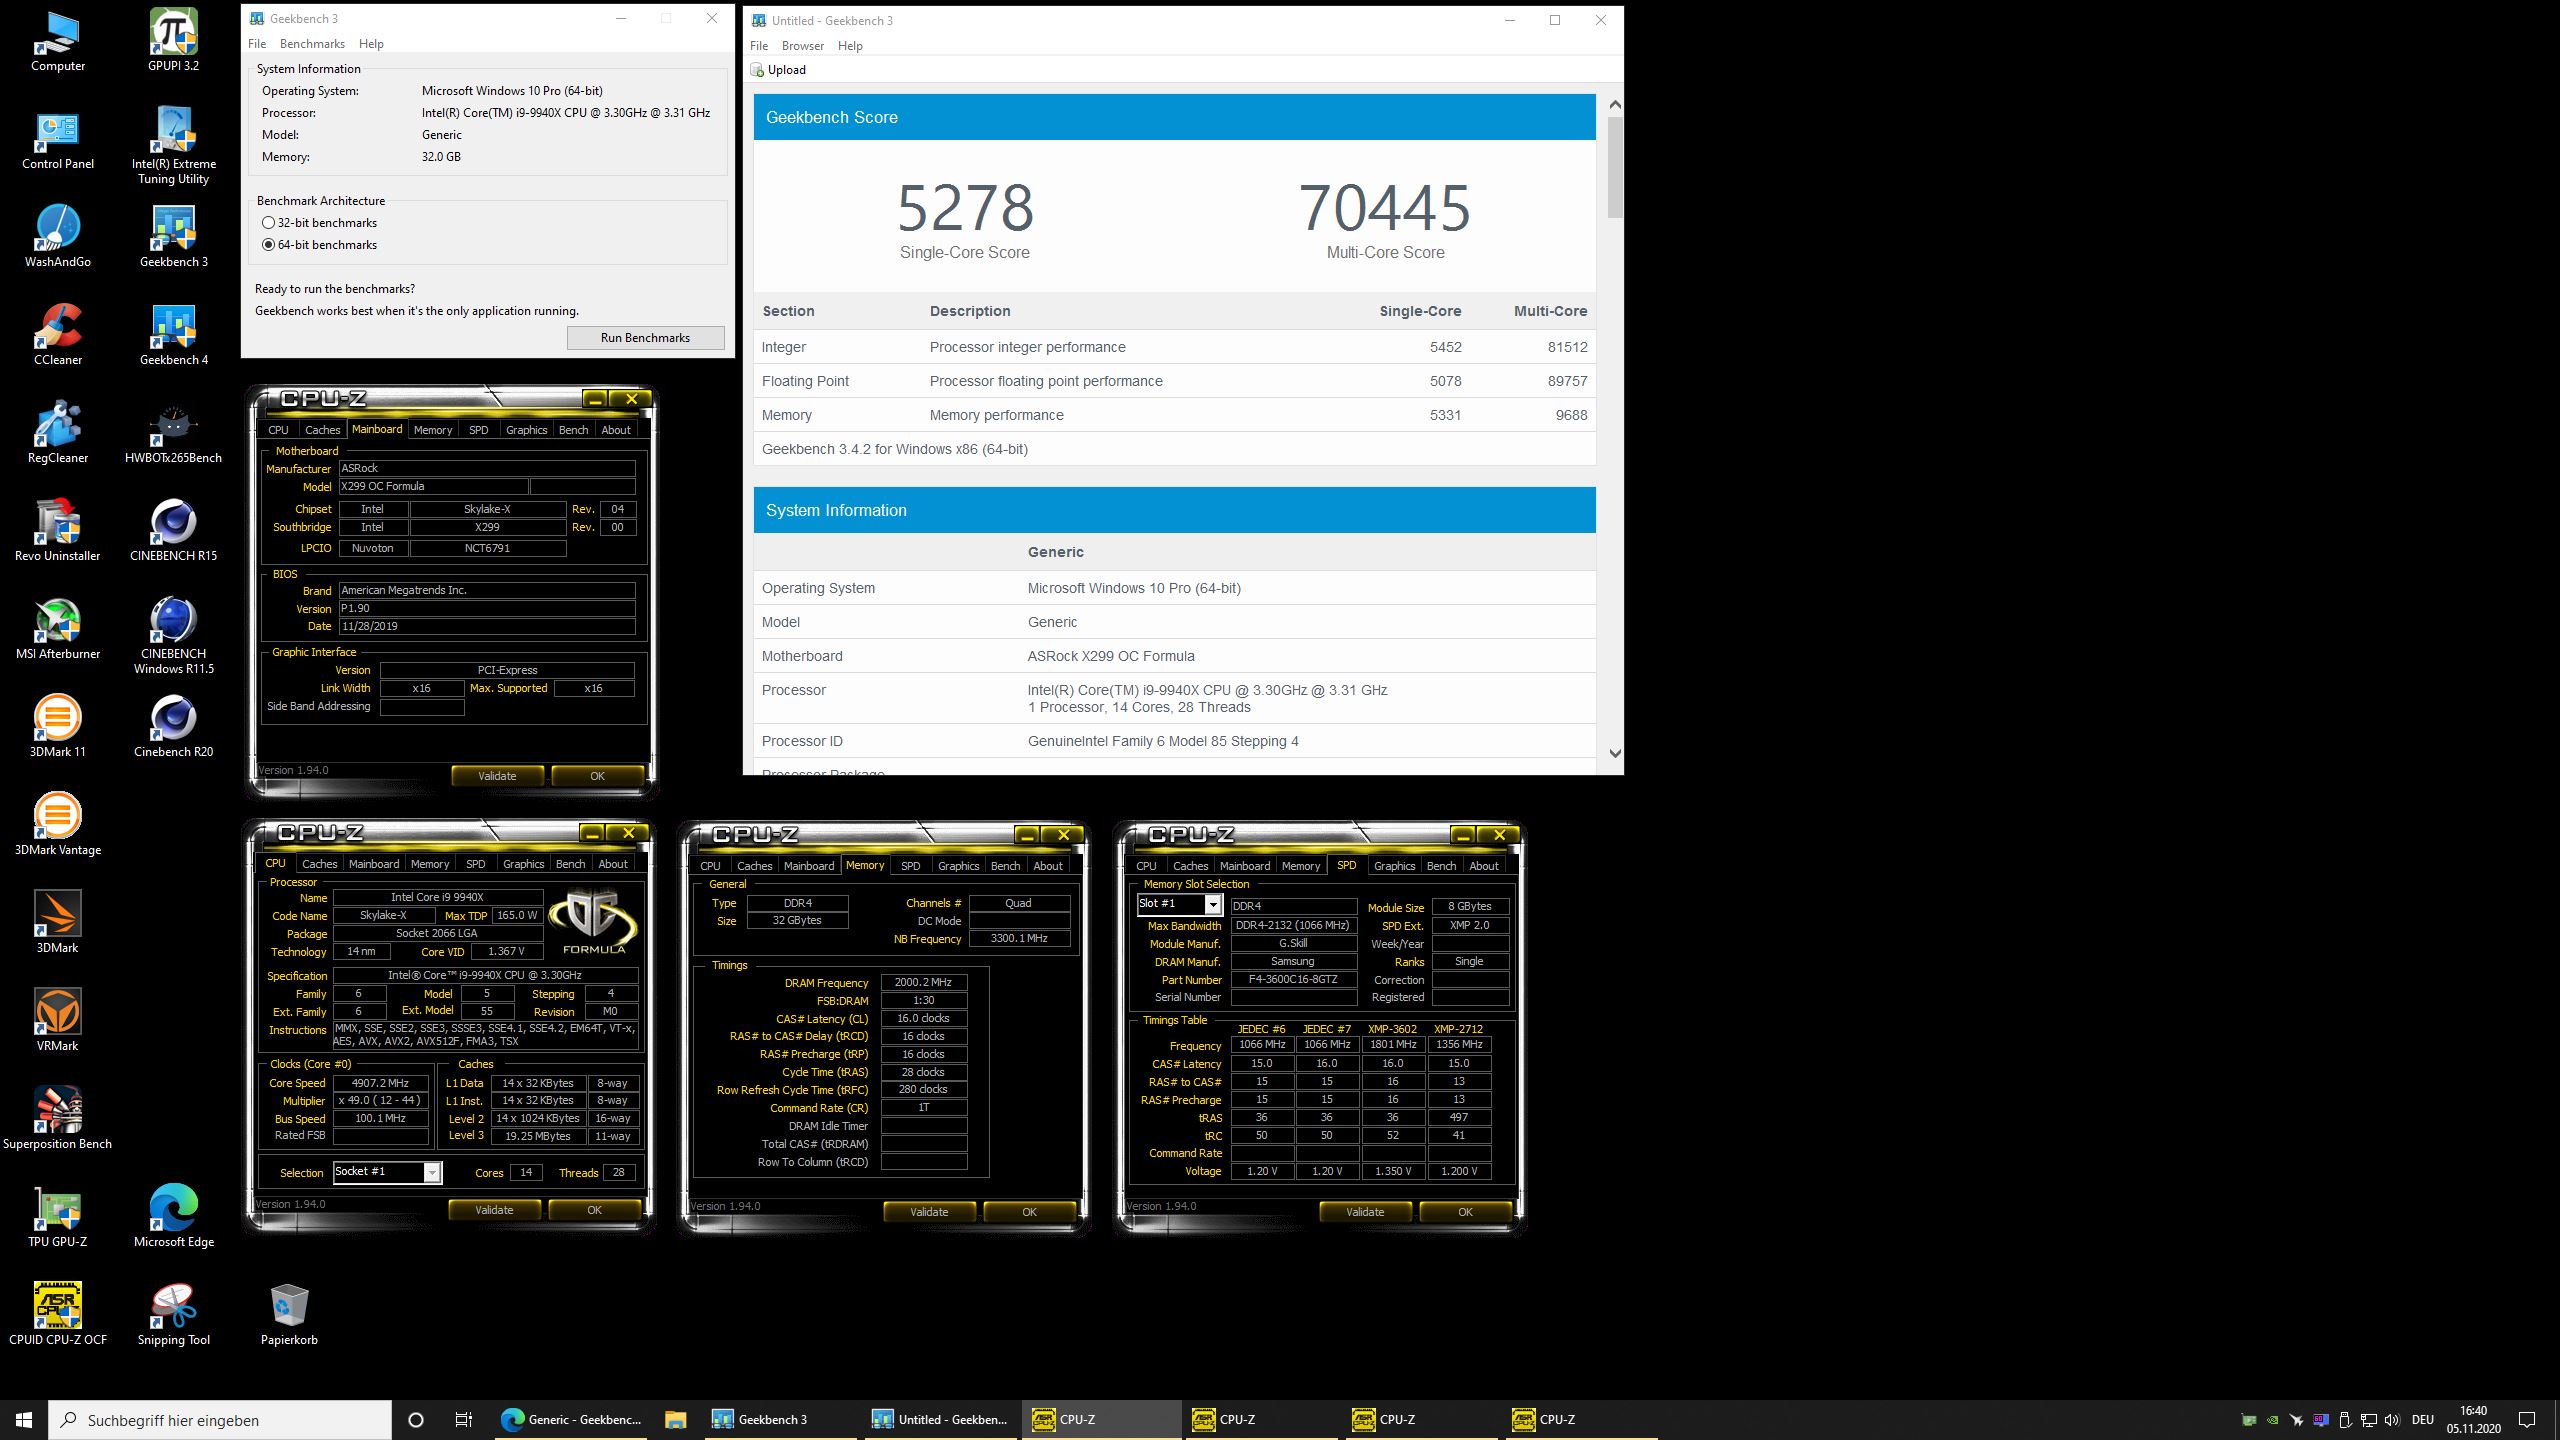This screenshot has width=2560, height=1440.
Task: Open RegCleaner desktop icon
Action: click(x=58, y=433)
